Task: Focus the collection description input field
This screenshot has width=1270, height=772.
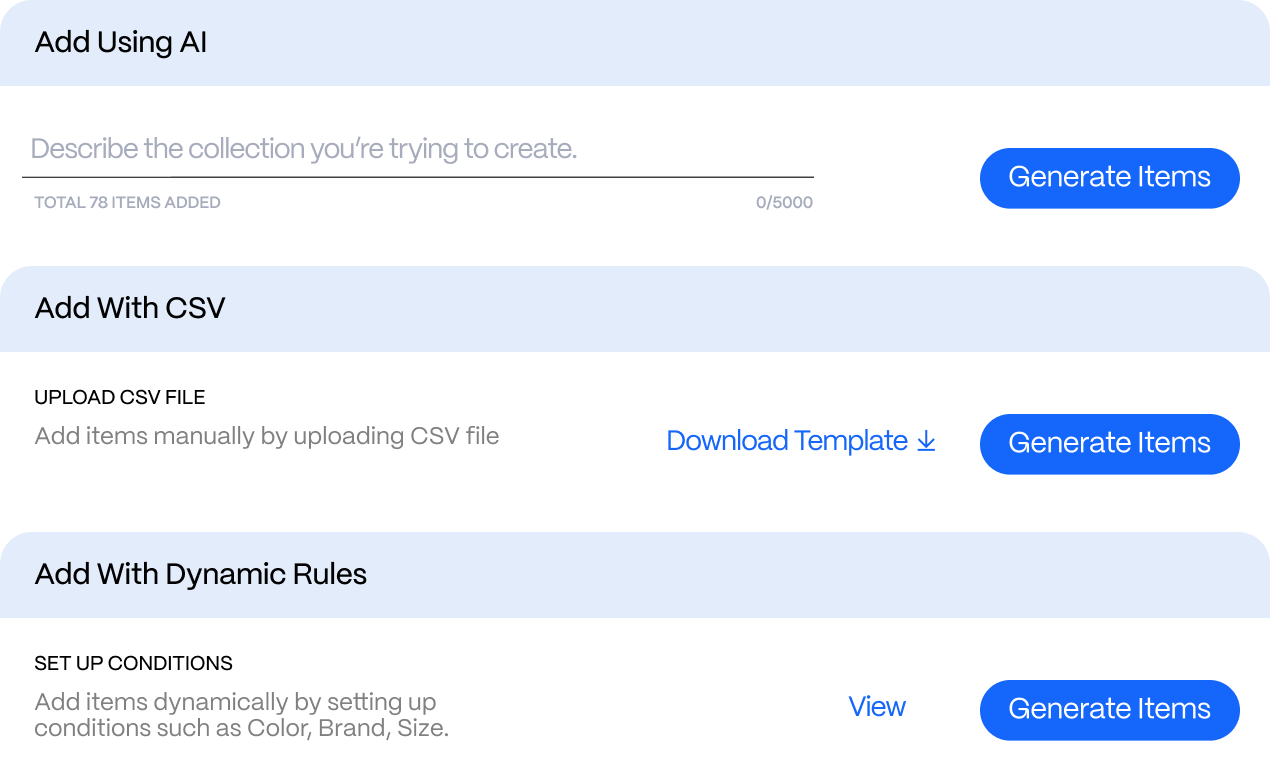Action: (x=417, y=150)
